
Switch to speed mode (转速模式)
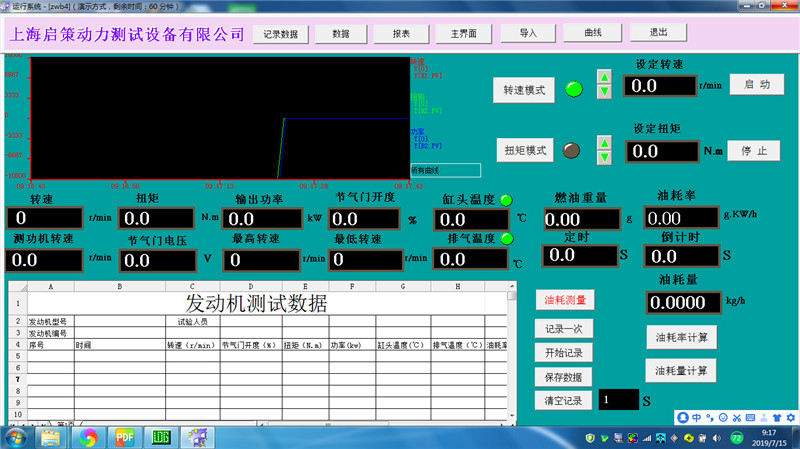coord(524,90)
